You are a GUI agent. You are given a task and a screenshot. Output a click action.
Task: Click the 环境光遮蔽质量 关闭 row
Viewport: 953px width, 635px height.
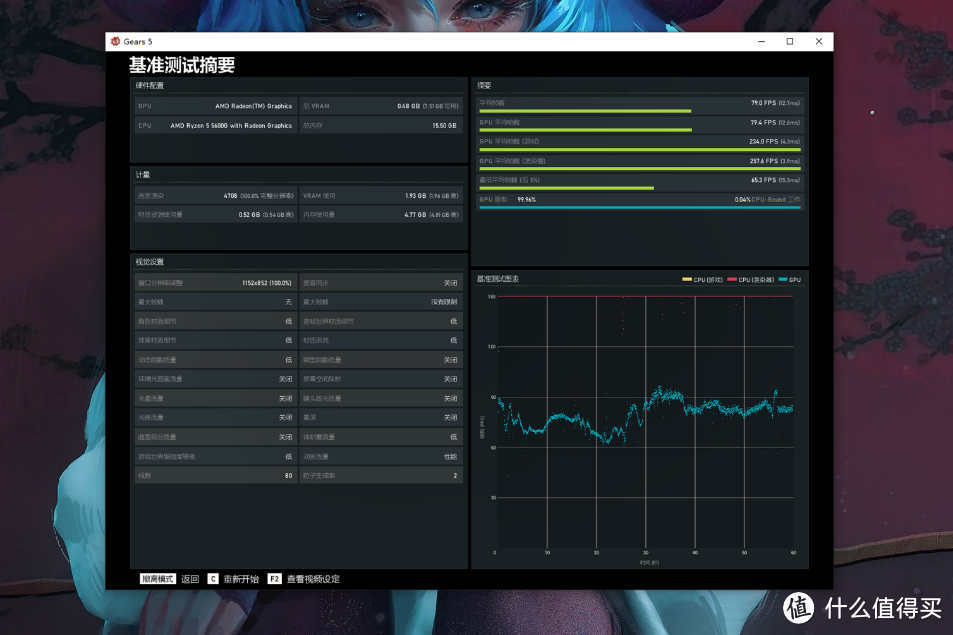pyautogui.click(x=216, y=379)
